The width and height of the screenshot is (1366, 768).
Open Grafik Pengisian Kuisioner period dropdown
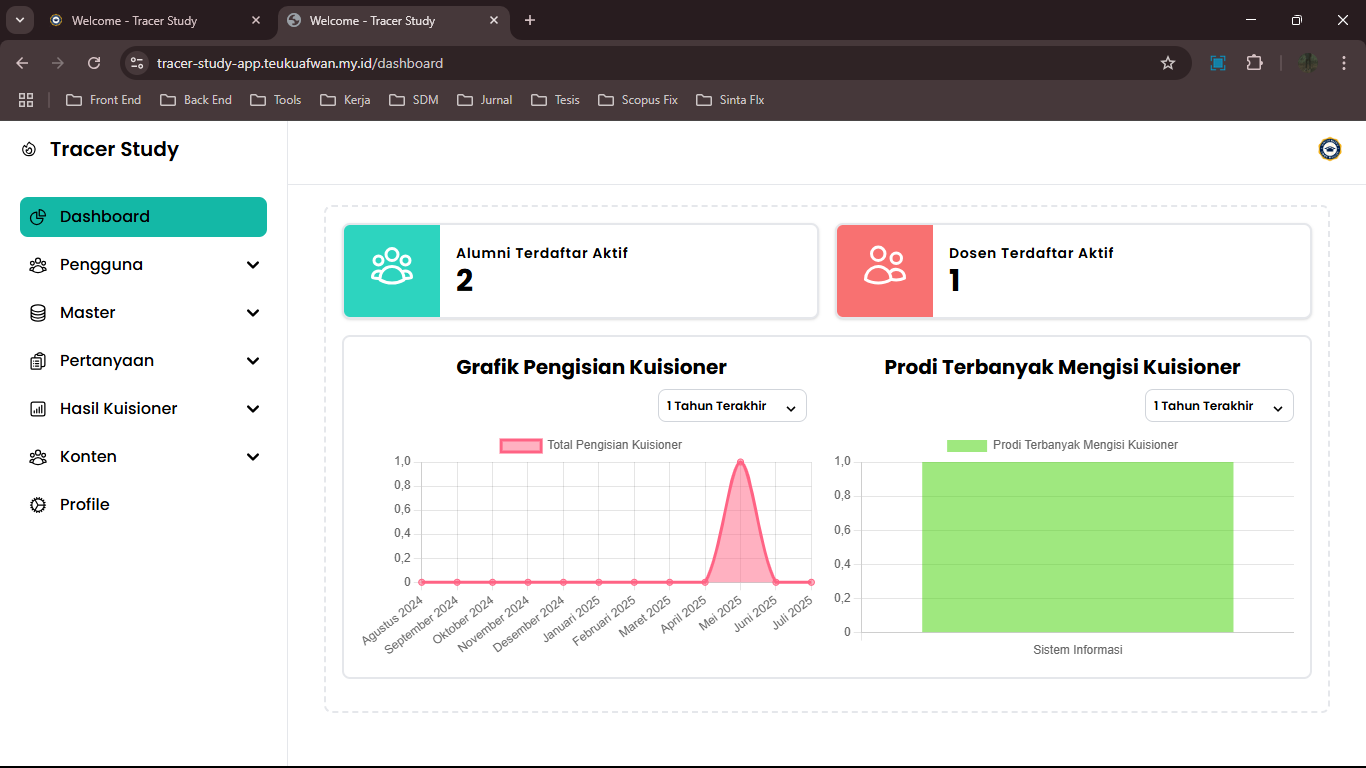(x=732, y=406)
